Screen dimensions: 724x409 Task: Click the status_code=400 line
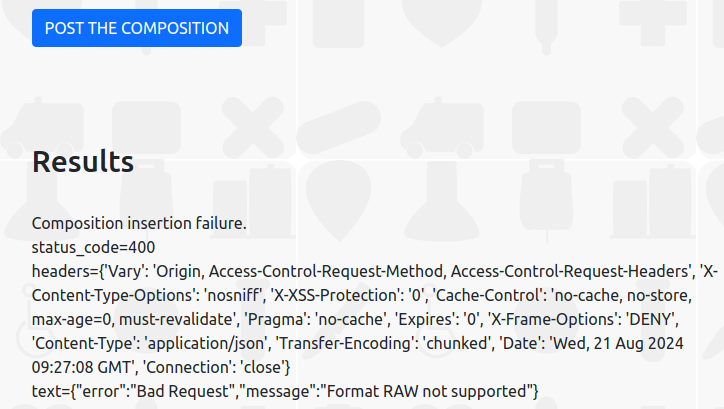93,246
